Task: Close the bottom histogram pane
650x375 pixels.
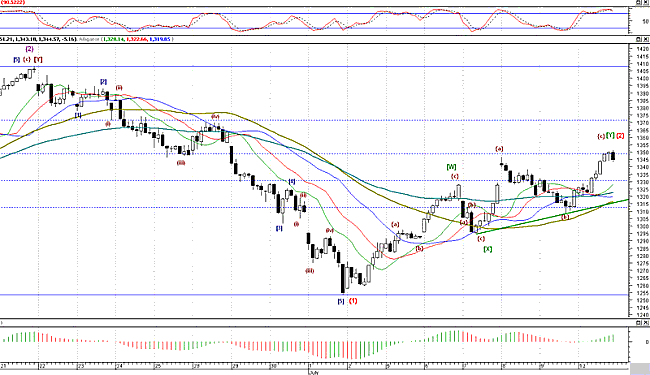Action: click(646, 322)
